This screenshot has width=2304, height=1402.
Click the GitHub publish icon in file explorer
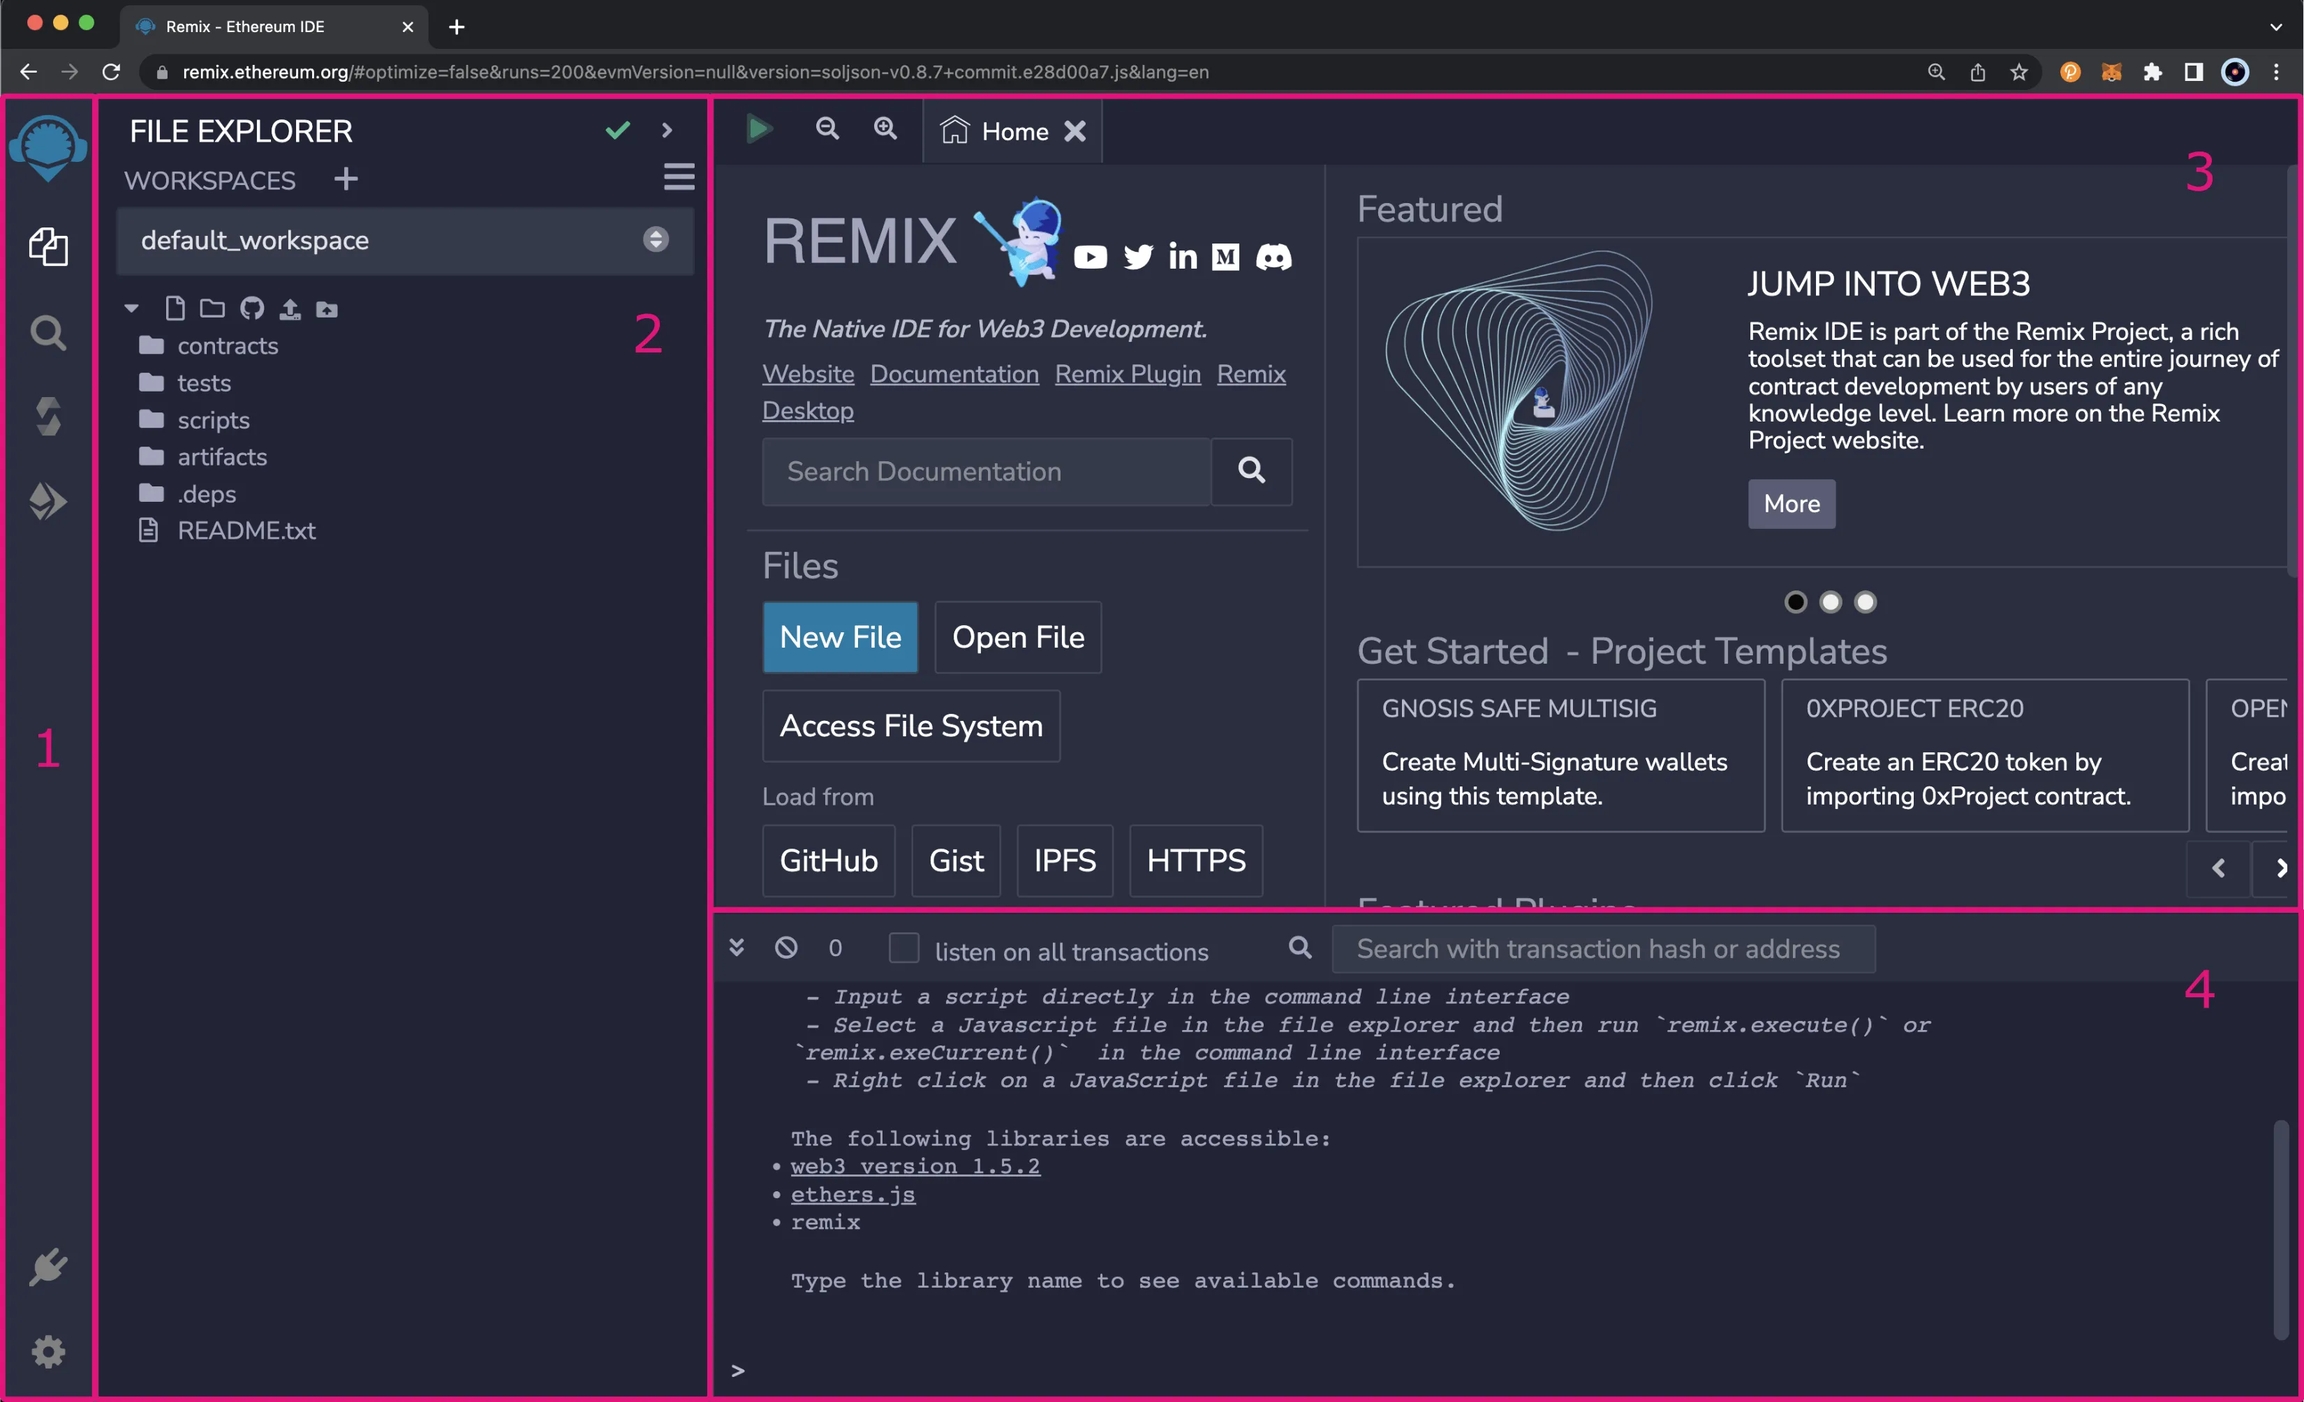pos(252,309)
